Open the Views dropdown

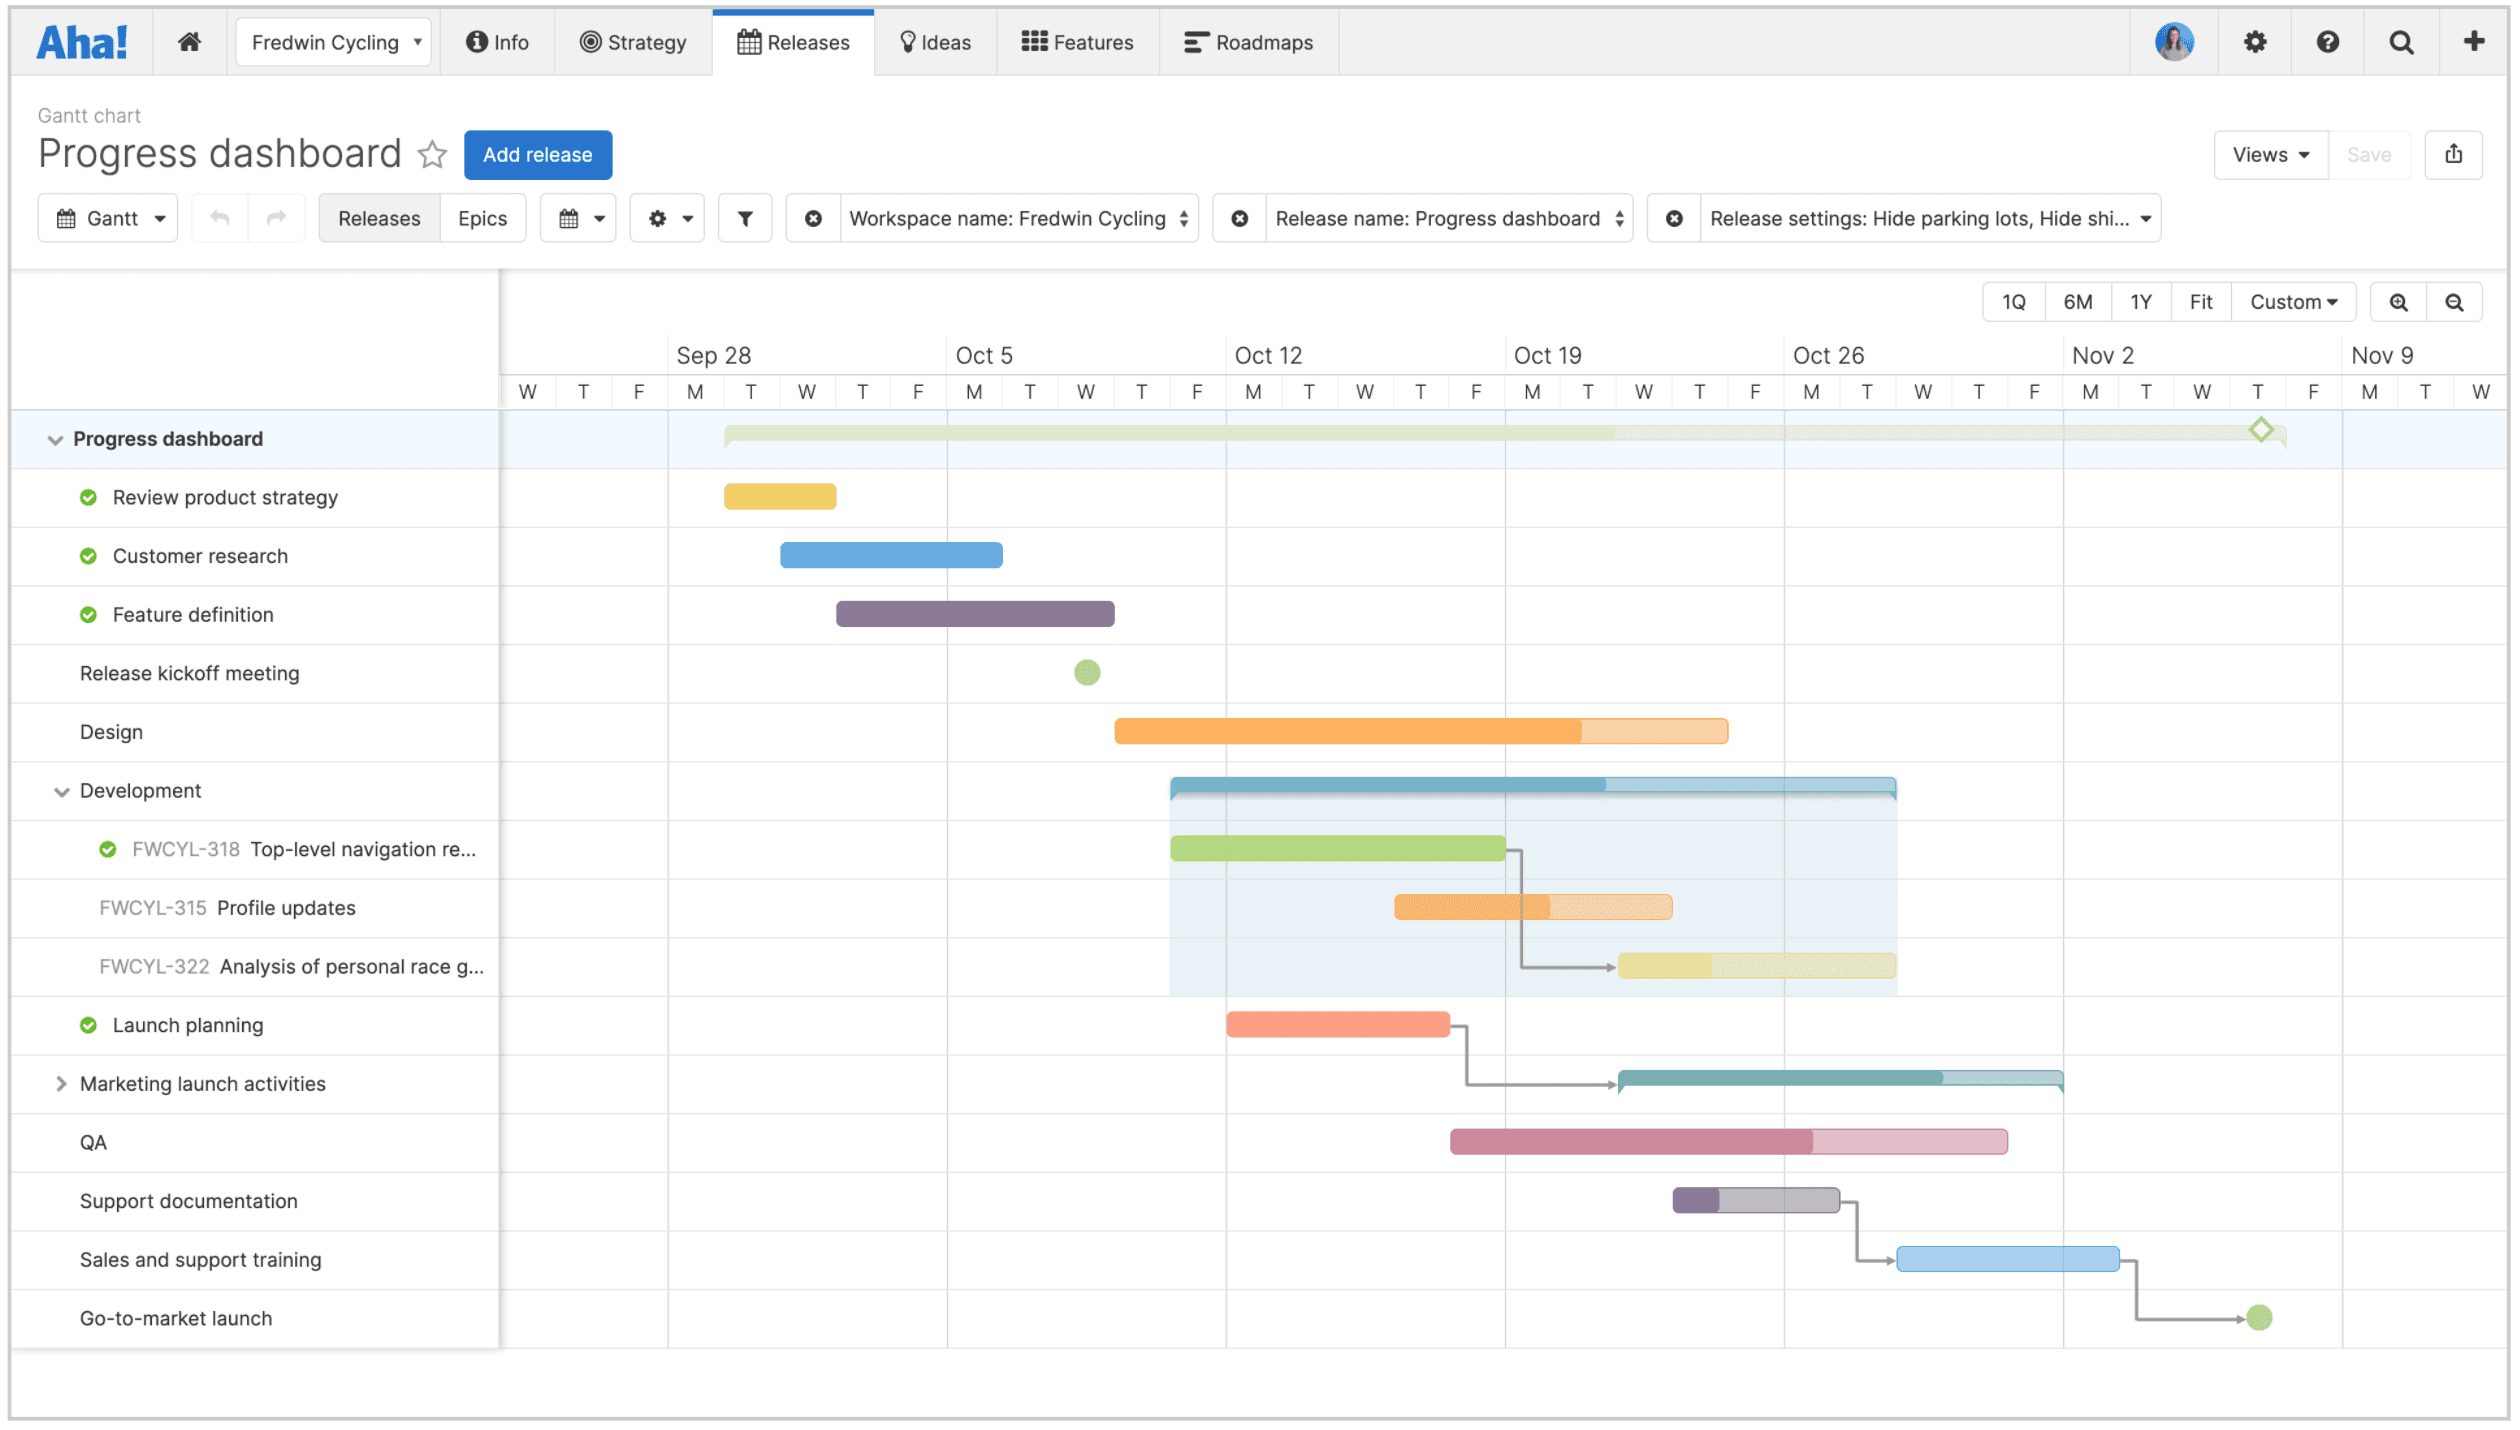tap(2271, 155)
